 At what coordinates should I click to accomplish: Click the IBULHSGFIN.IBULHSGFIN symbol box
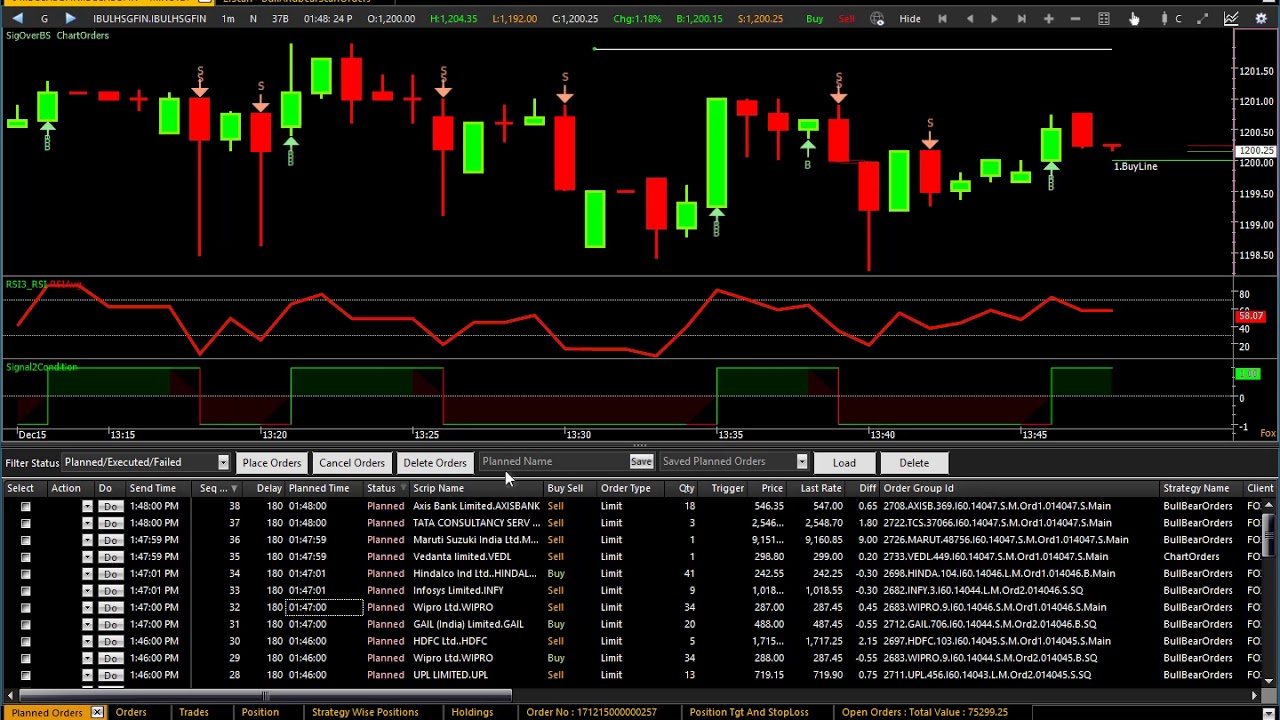pos(149,19)
